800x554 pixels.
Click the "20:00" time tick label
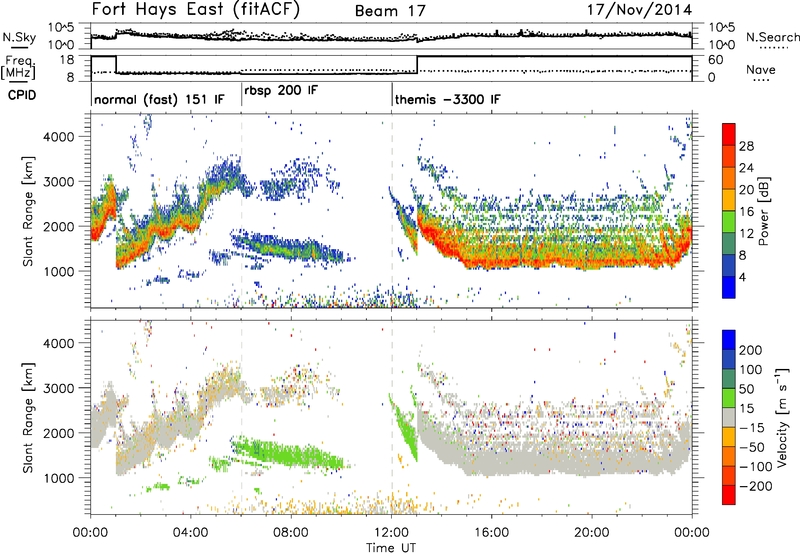click(x=592, y=533)
